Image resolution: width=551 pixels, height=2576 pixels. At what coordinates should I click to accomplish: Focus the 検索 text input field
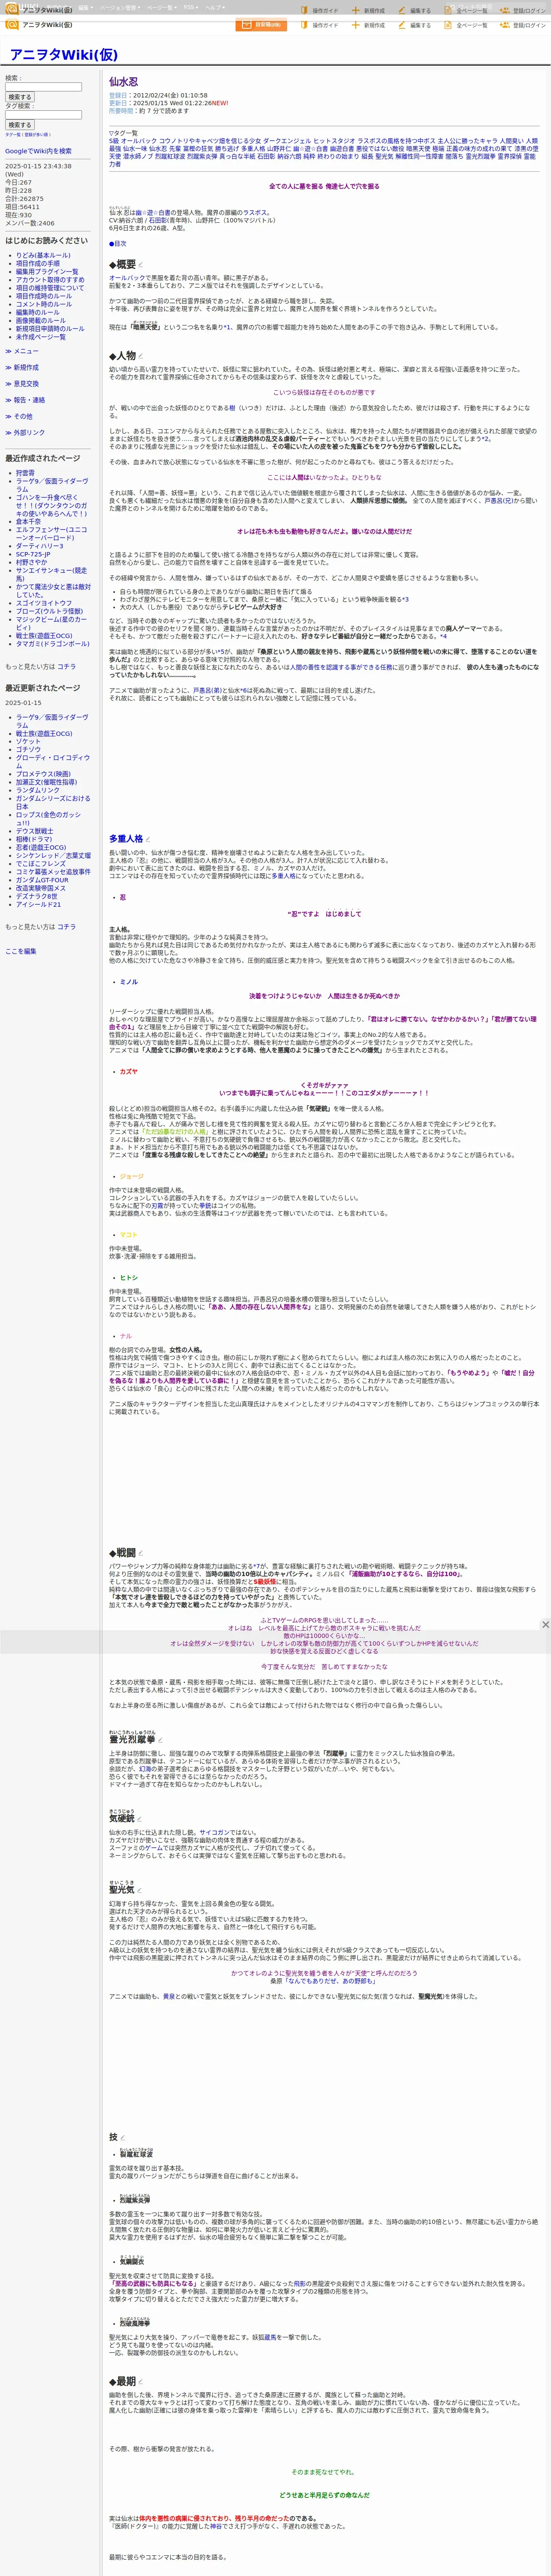43,87
